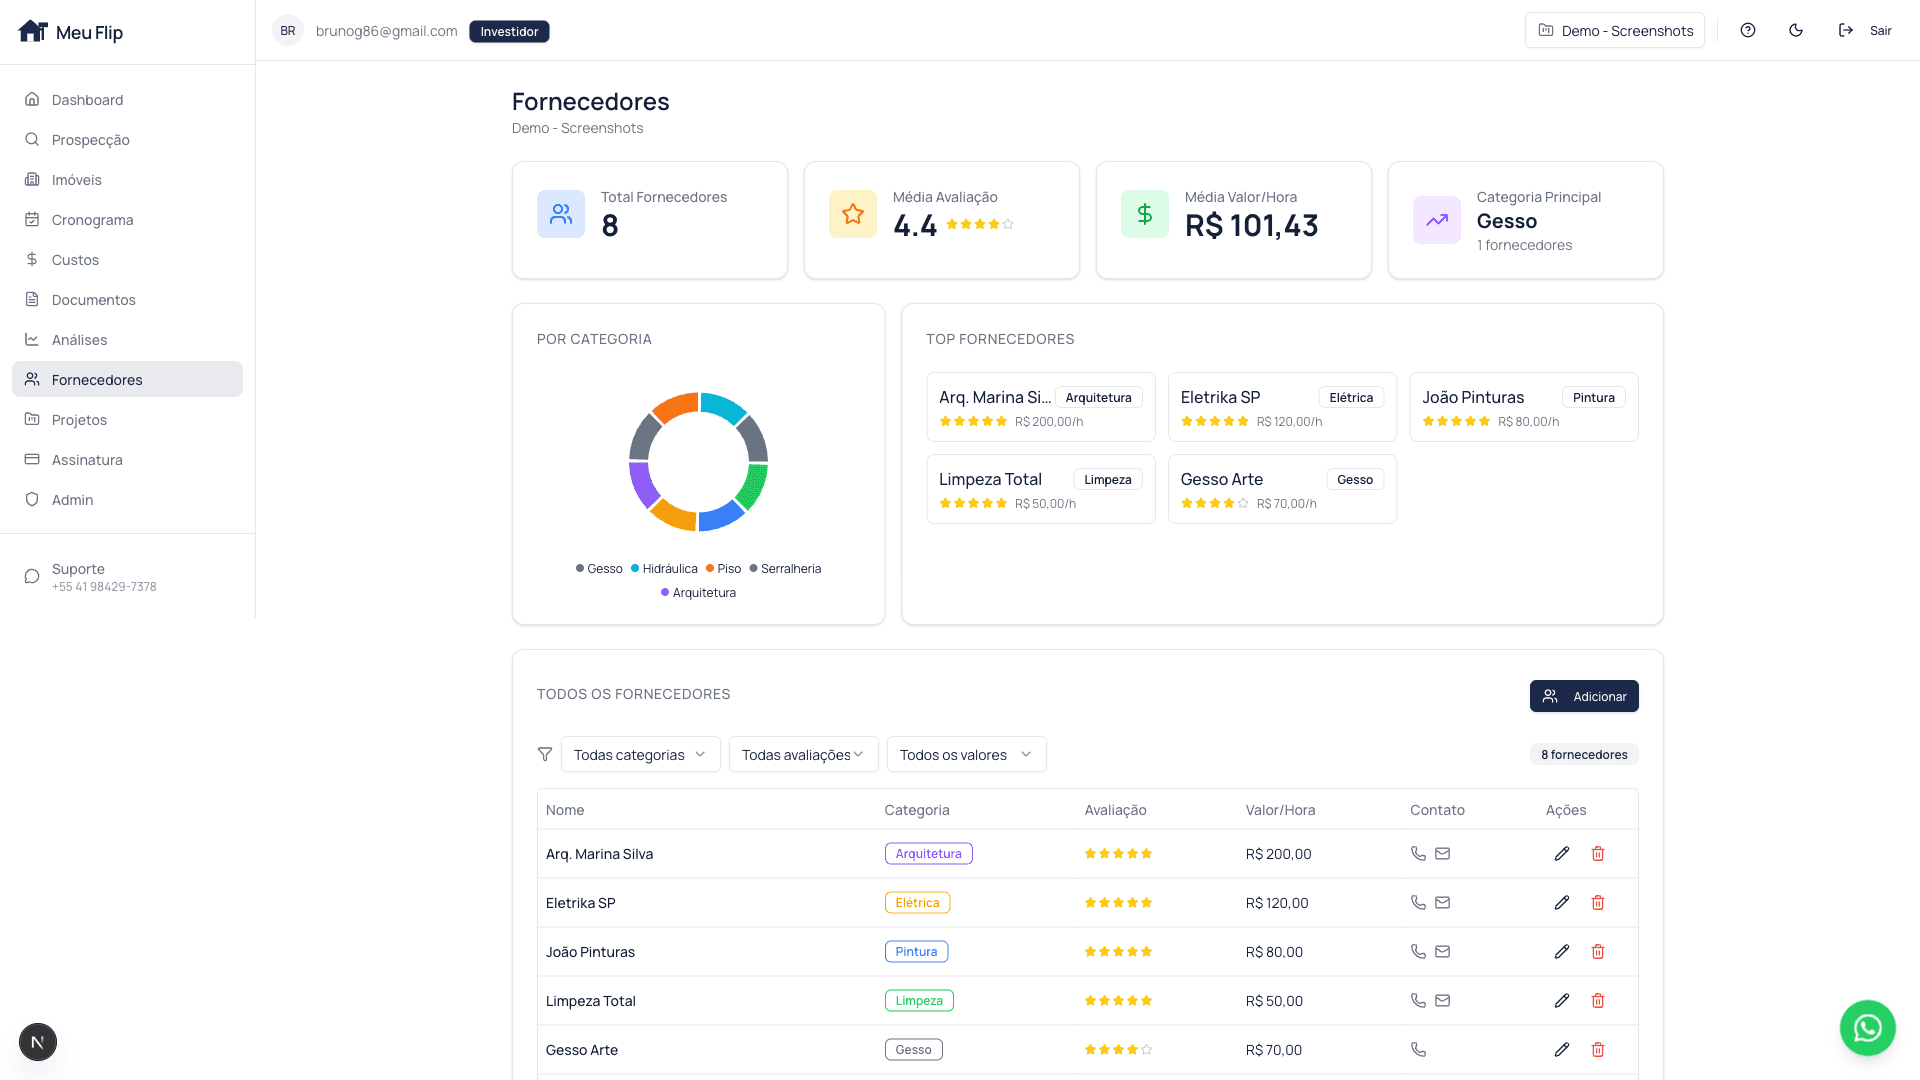The width and height of the screenshot is (1920, 1080).
Task: Open the help question mark icon
Action: coord(1748,31)
